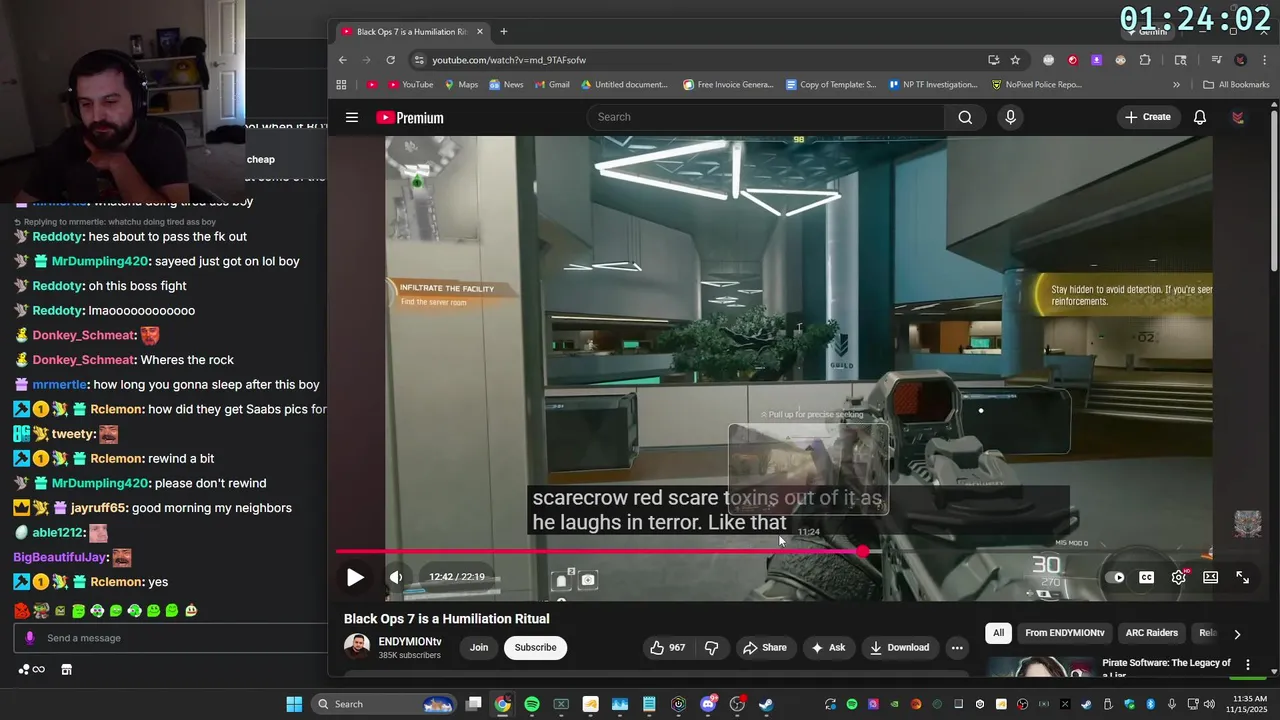Viewport: 1280px width, 720px height.
Task: Click the chat Send a message field
Action: (x=170, y=638)
